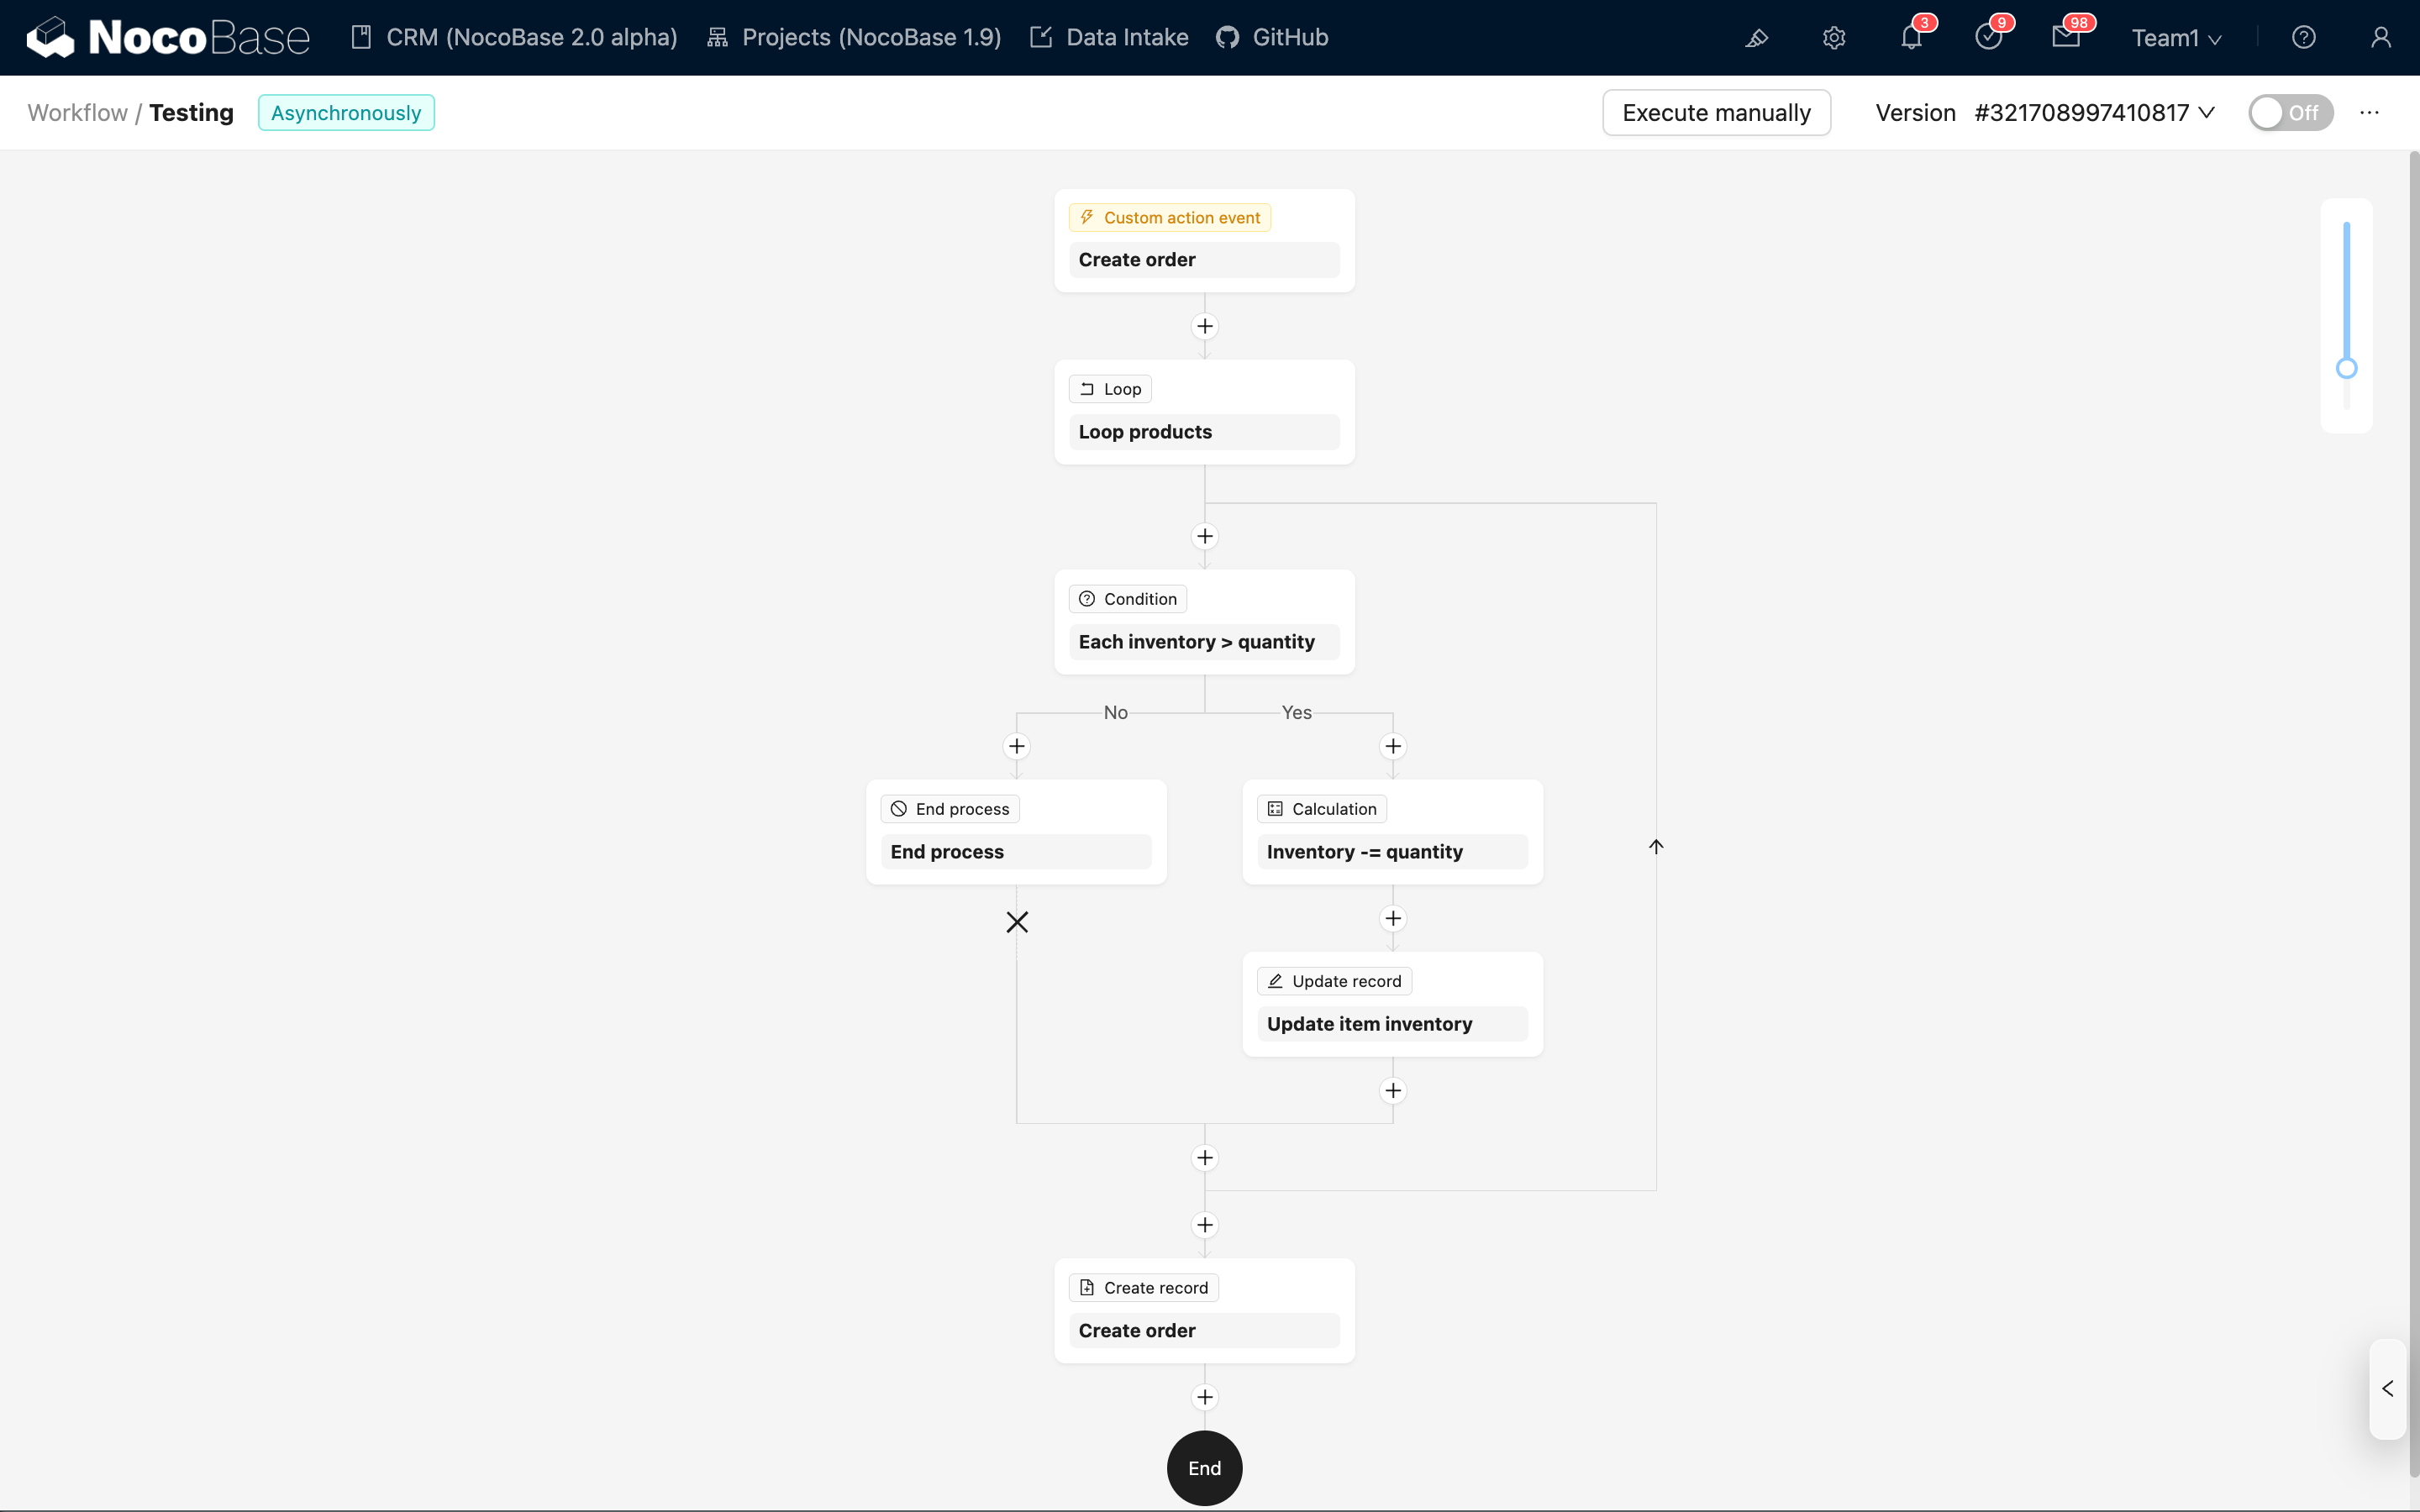Click the Asynchronously status badge
The width and height of the screenshot is (2420, 1512).
pyautogui.click(x=346, y=112)
